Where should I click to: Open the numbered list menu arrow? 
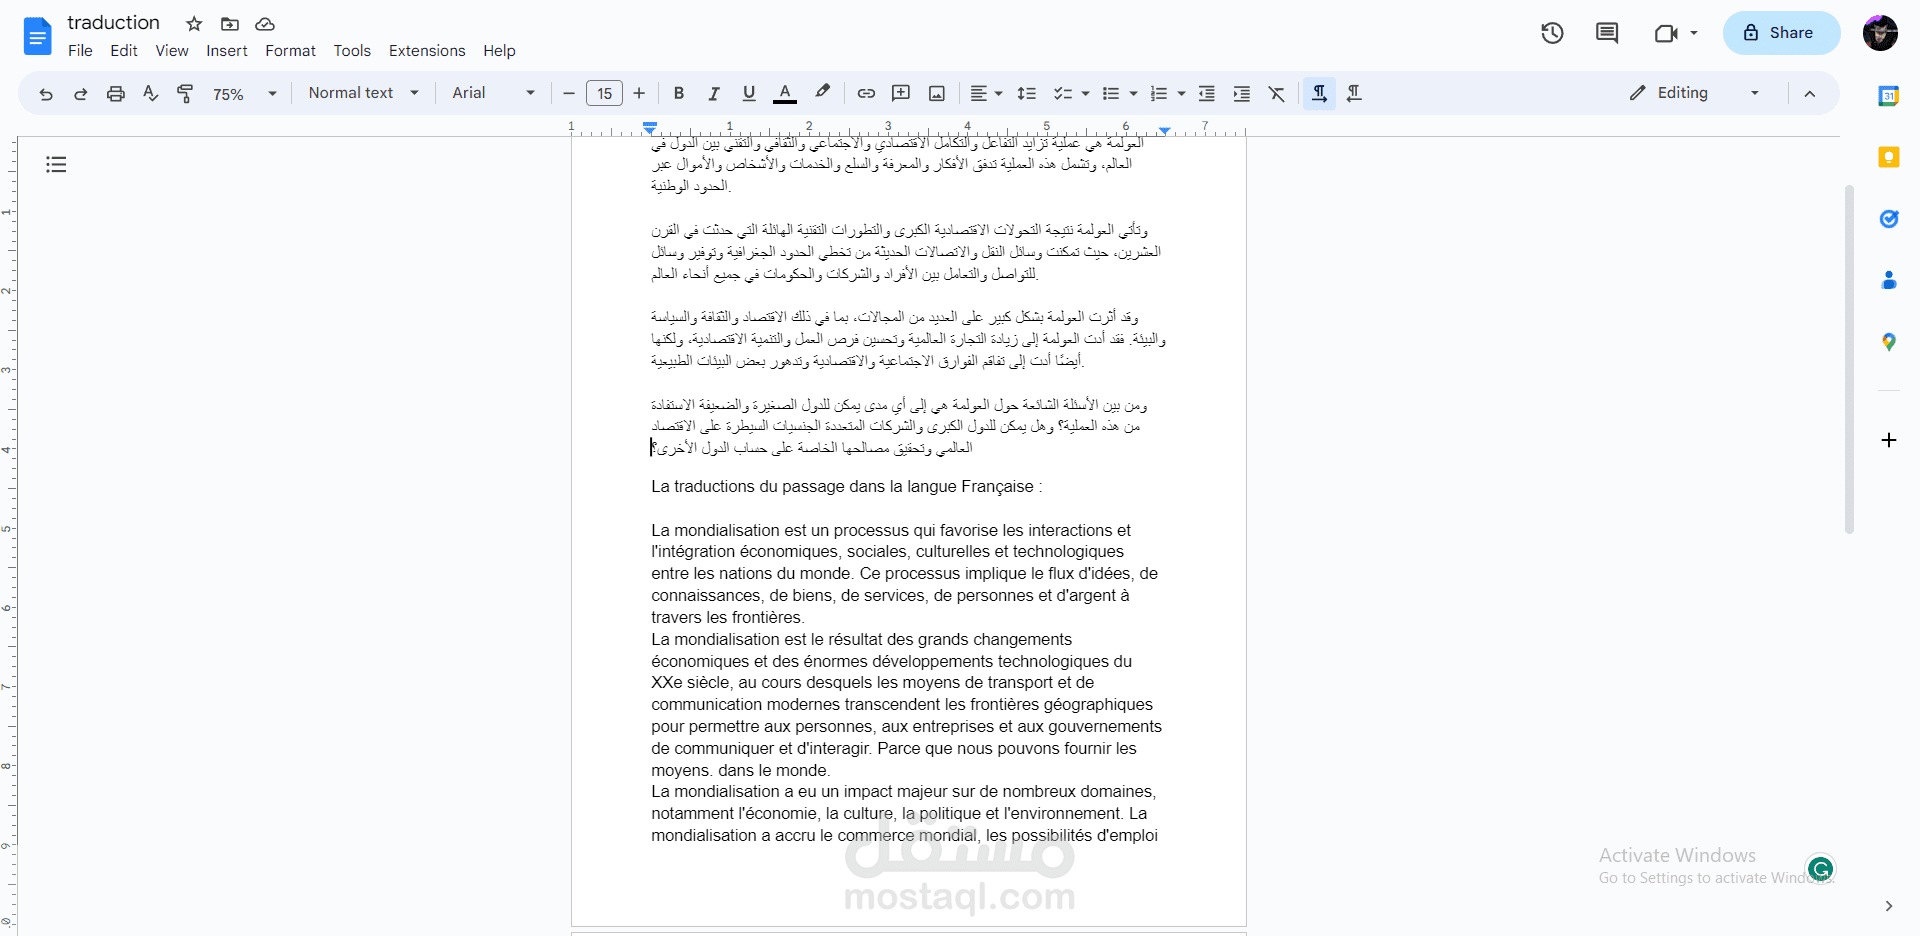1181,93
